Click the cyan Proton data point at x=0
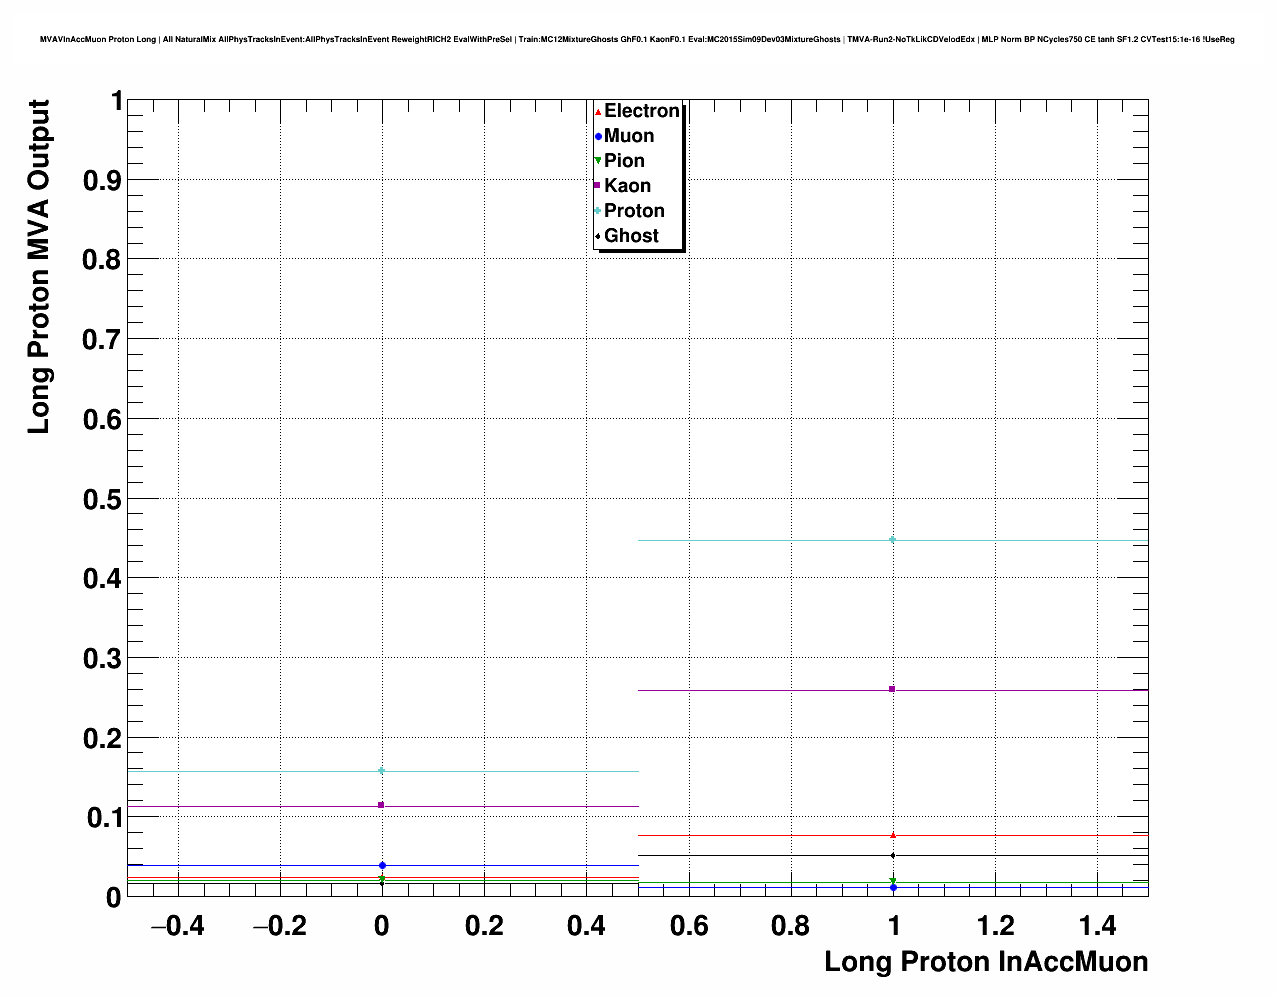The width and height of the screenshot is (1276, 996). 382,770
